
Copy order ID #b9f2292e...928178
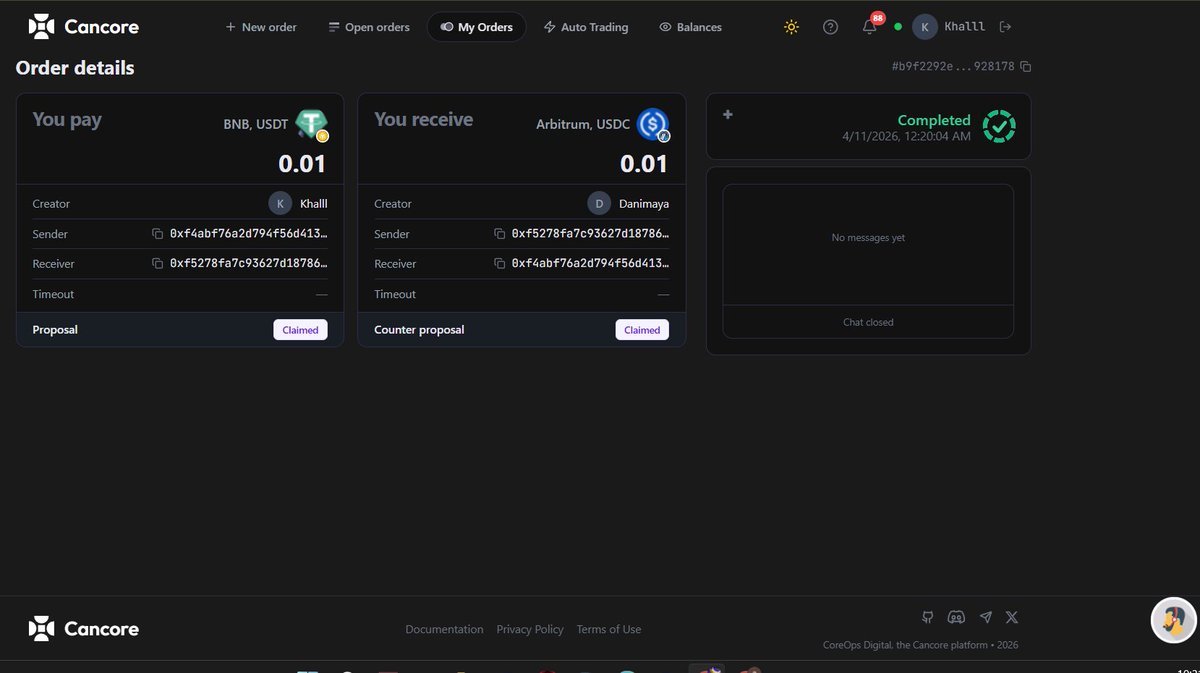click(1026, 66)
